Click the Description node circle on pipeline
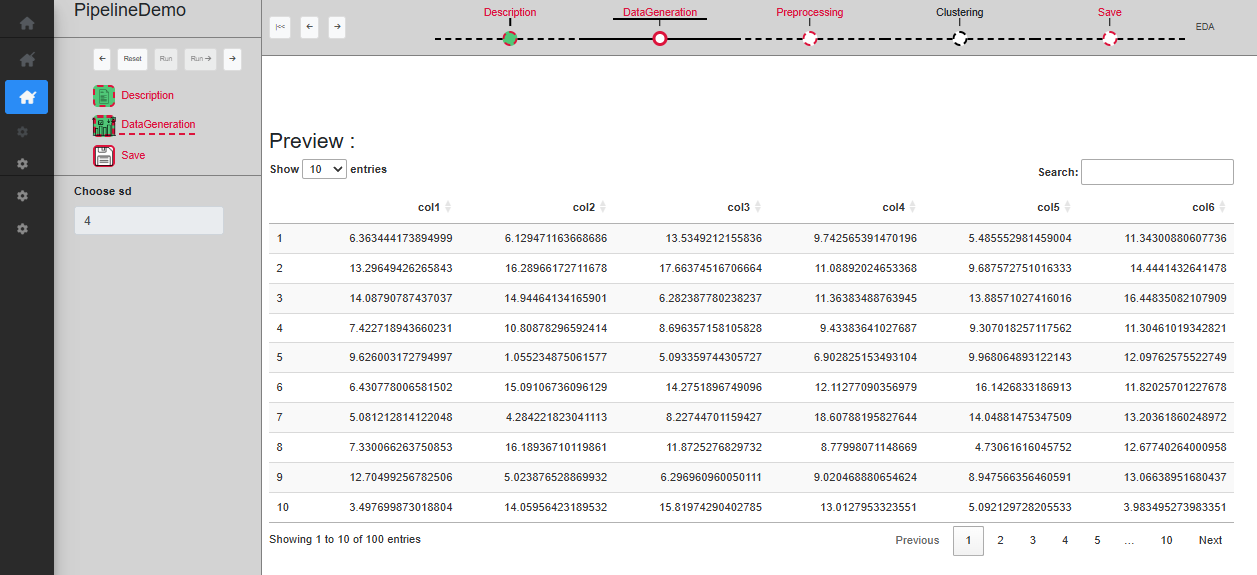 click(510, 39)
